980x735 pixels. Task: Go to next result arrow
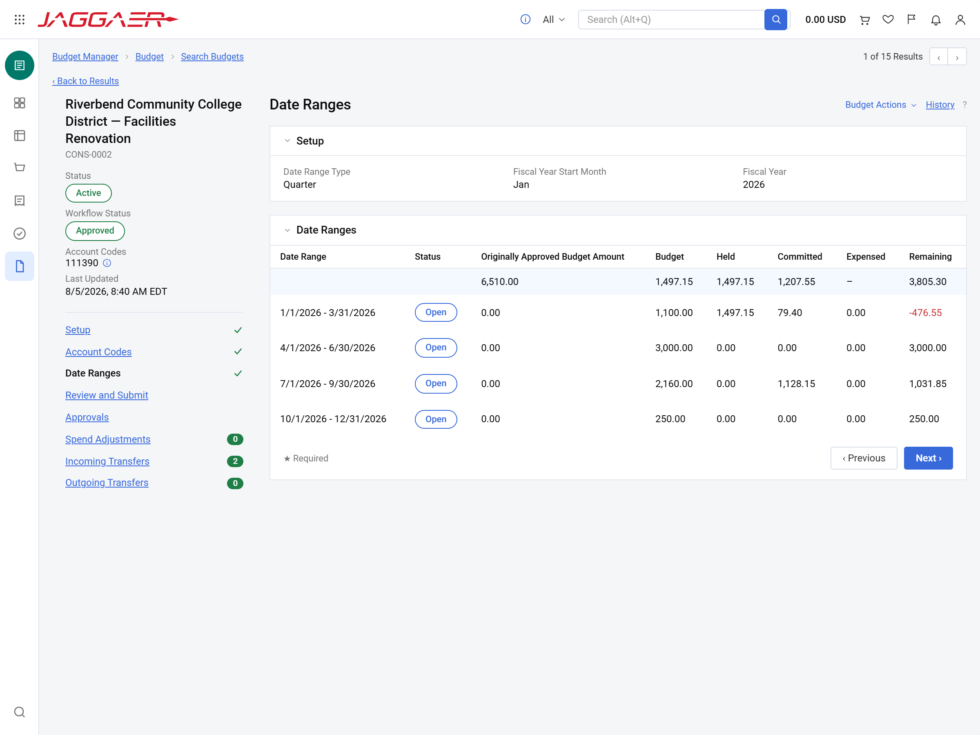coord(957,57)
